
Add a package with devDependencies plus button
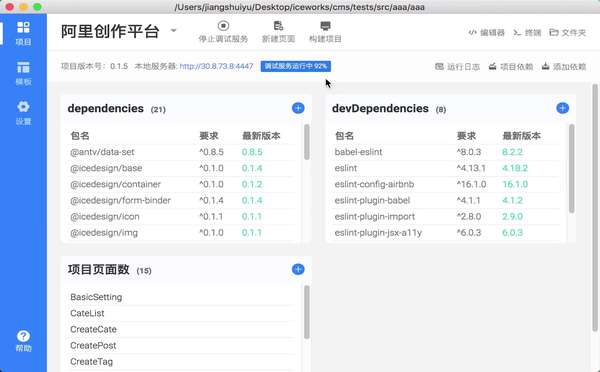pyautogui.click(x=562, y=108)
